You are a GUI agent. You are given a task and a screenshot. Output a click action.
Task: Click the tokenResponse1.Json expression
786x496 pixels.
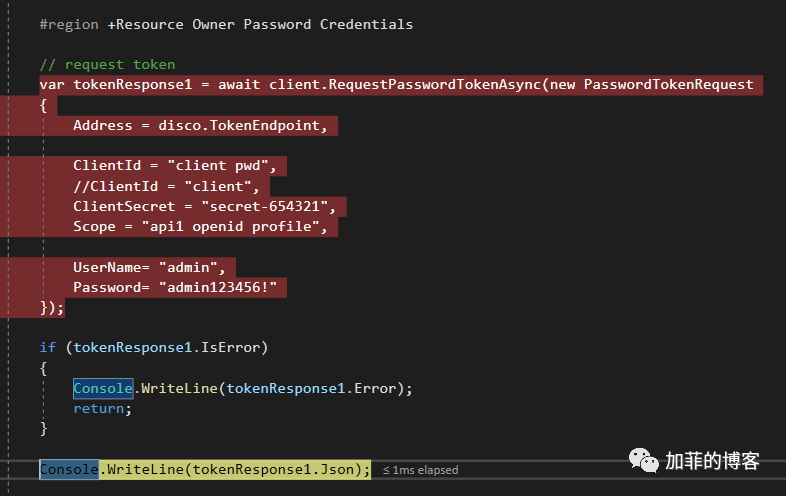(x=274, y=469)
